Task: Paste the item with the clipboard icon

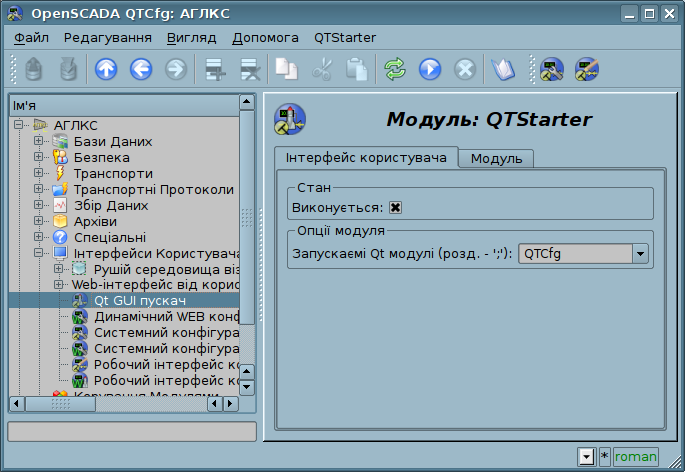Action: tap(356, 69)
